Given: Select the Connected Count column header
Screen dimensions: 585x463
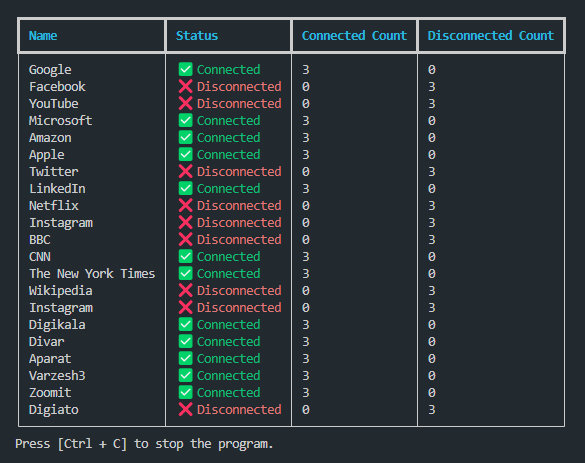Looking at the screenshot, I should tap(354, 35).
